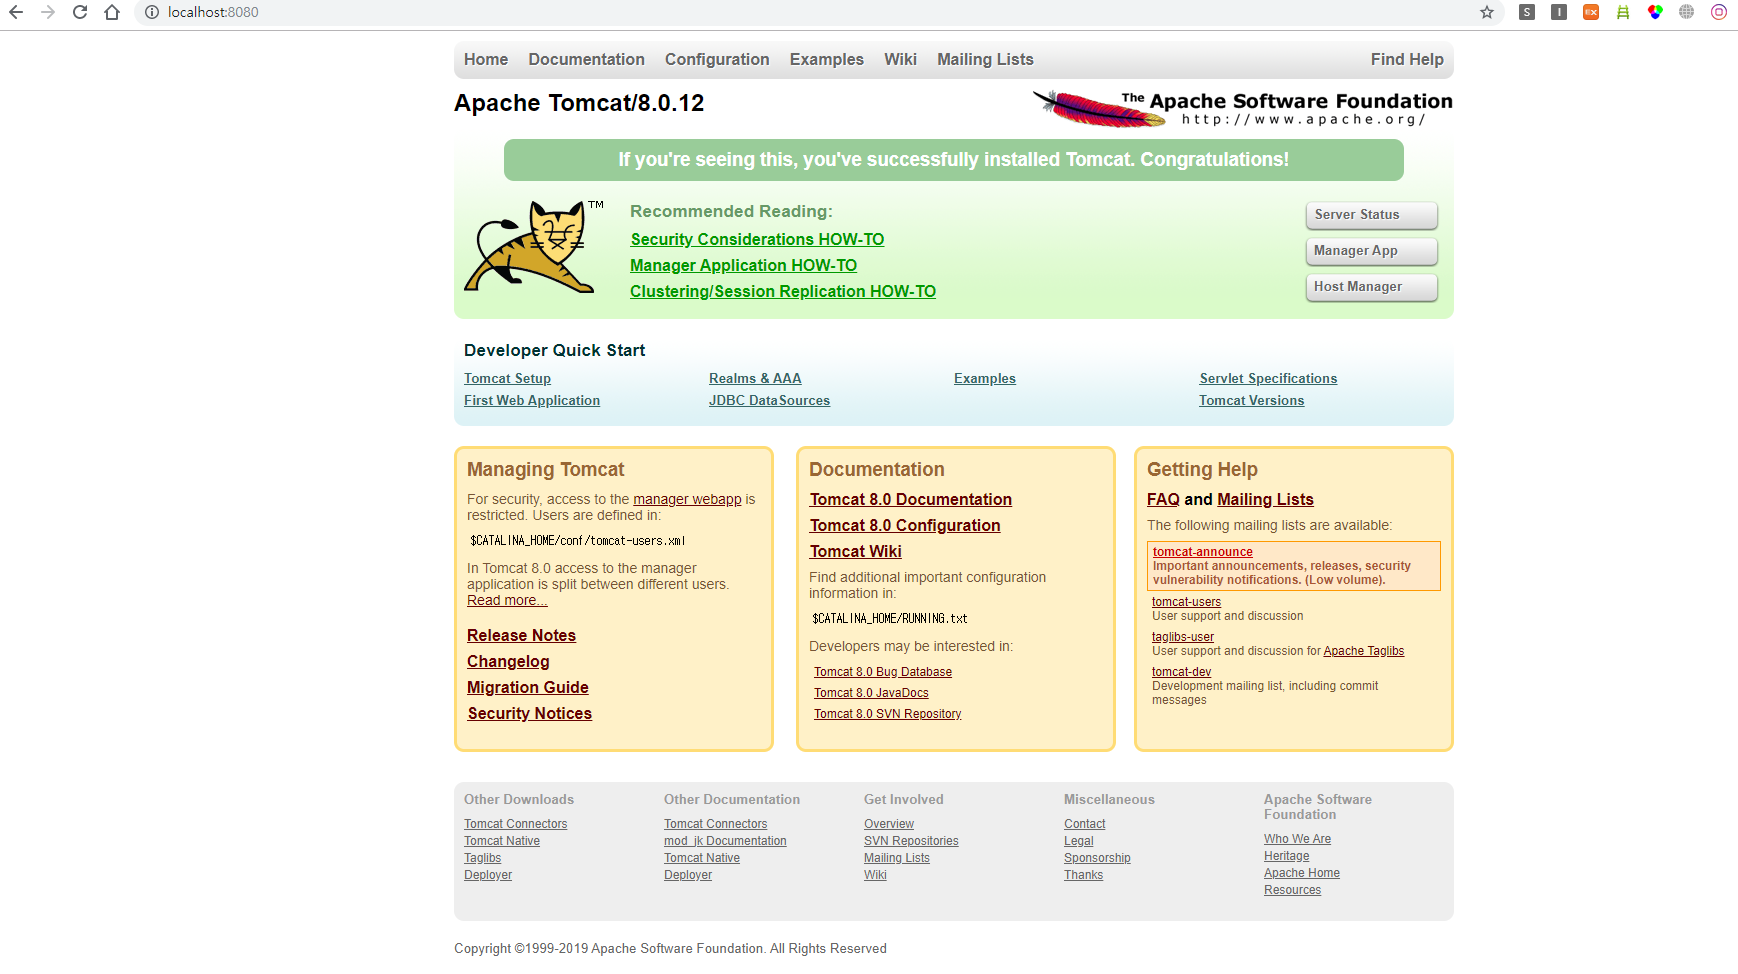
Task: Open the First Web Application link
Action: (532, 401)
